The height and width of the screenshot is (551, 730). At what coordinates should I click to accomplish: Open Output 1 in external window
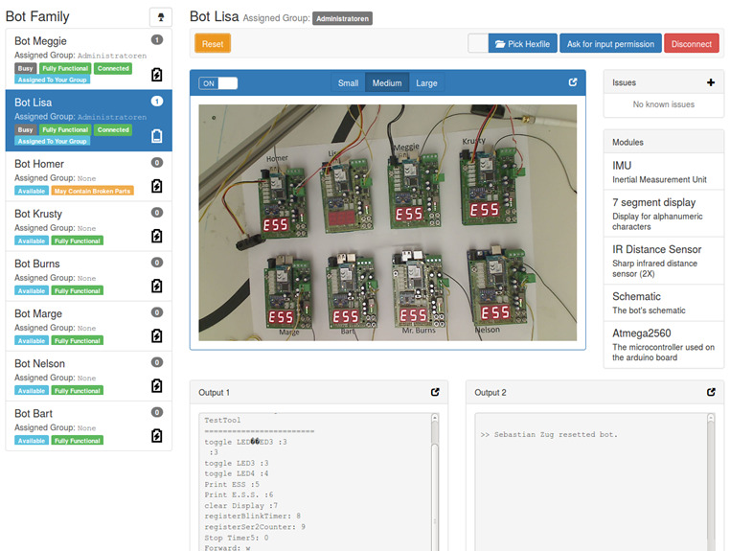tap(435, 393)
